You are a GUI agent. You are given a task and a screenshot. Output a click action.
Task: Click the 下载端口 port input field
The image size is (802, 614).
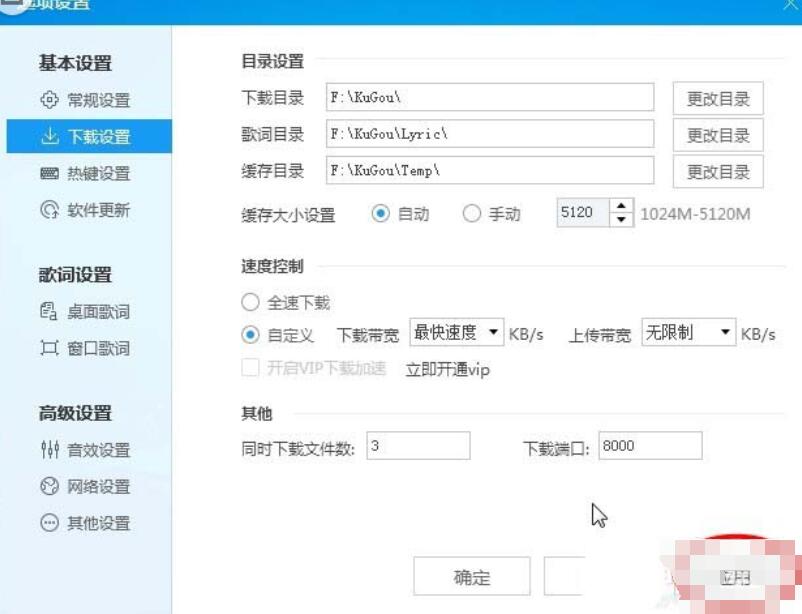click(650, 446)
